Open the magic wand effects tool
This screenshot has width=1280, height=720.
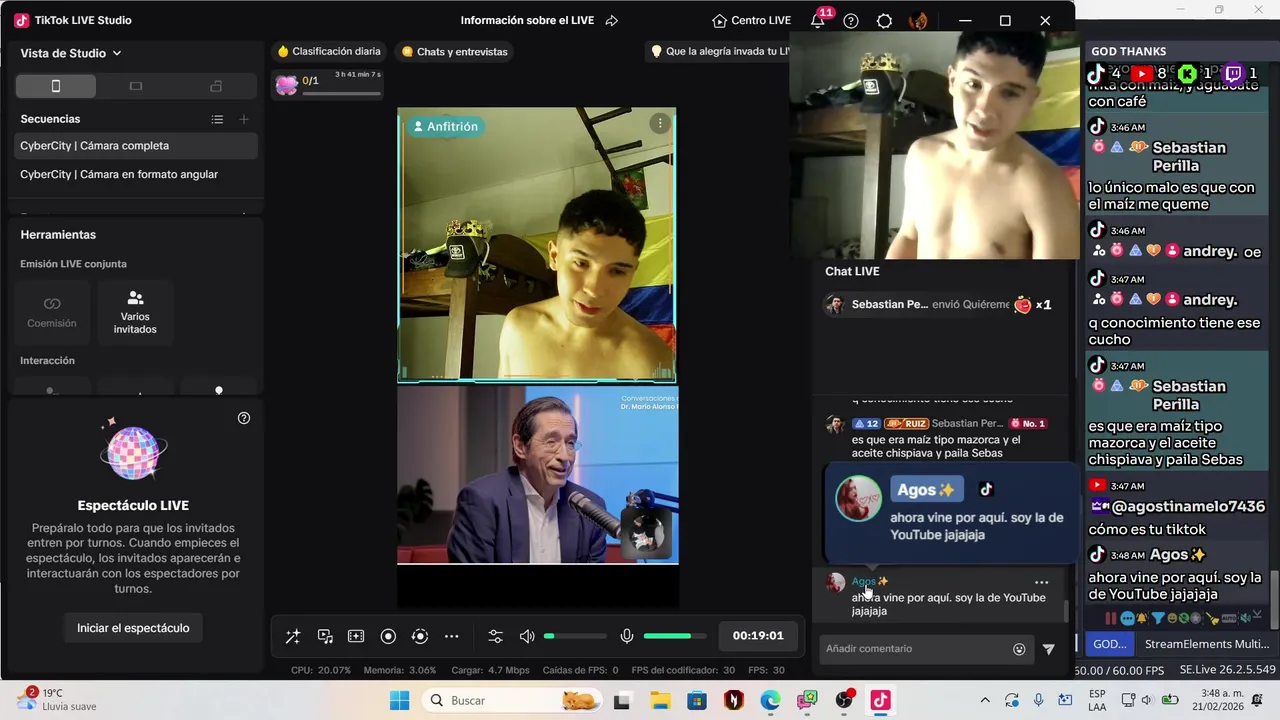(293, 636)
